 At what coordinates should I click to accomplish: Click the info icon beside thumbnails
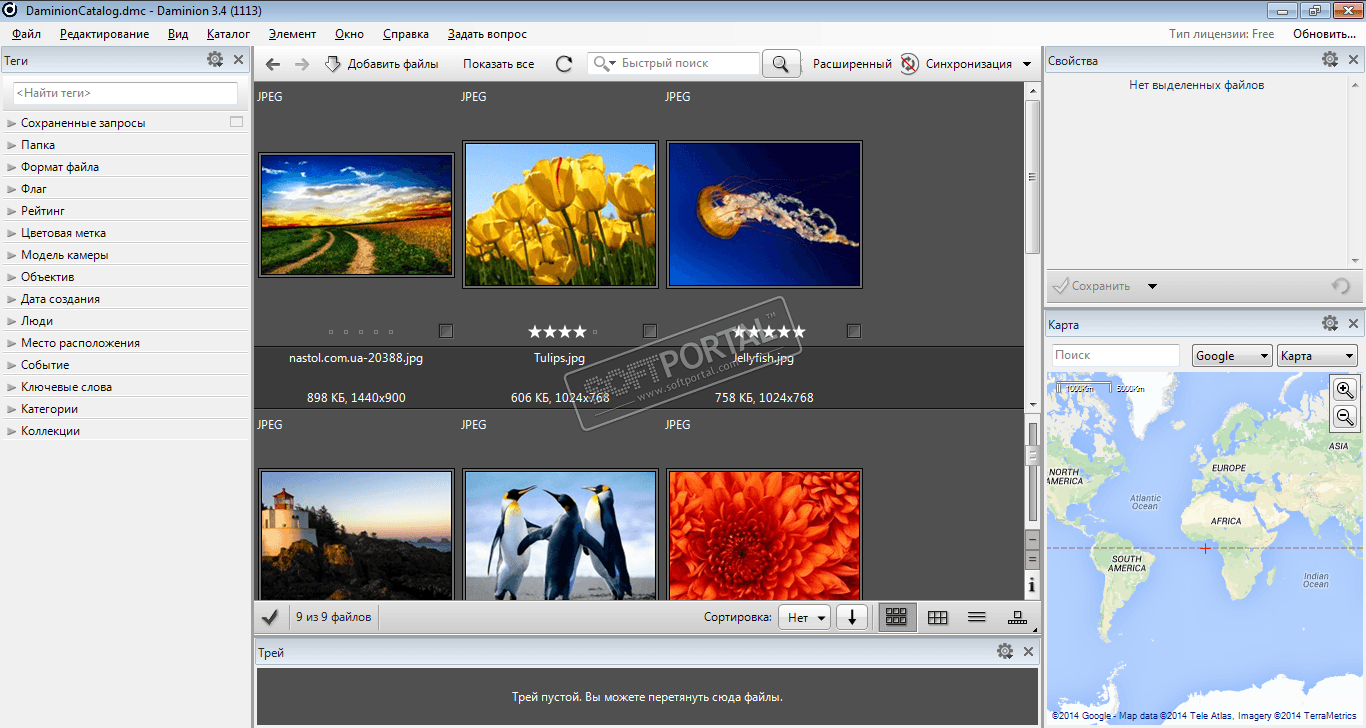pos(1032,584)
